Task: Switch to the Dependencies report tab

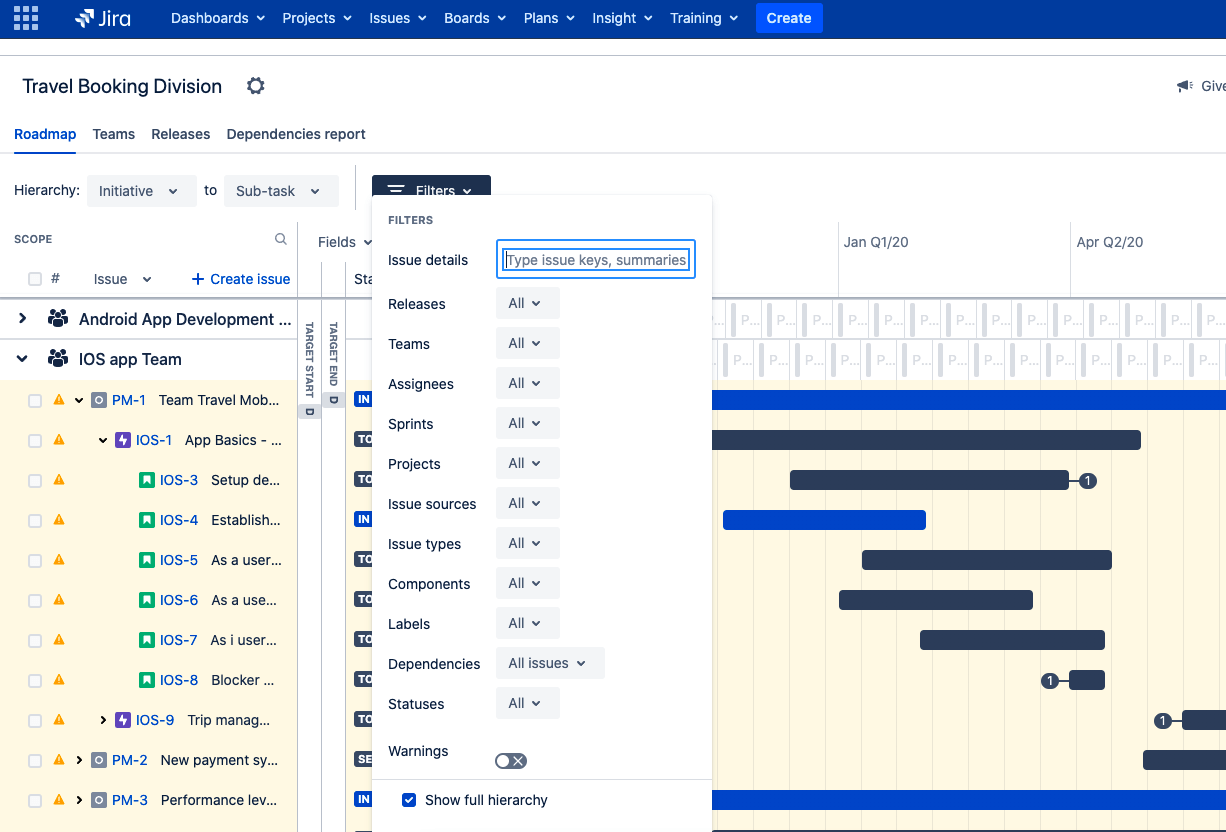Action: (295, 134)
